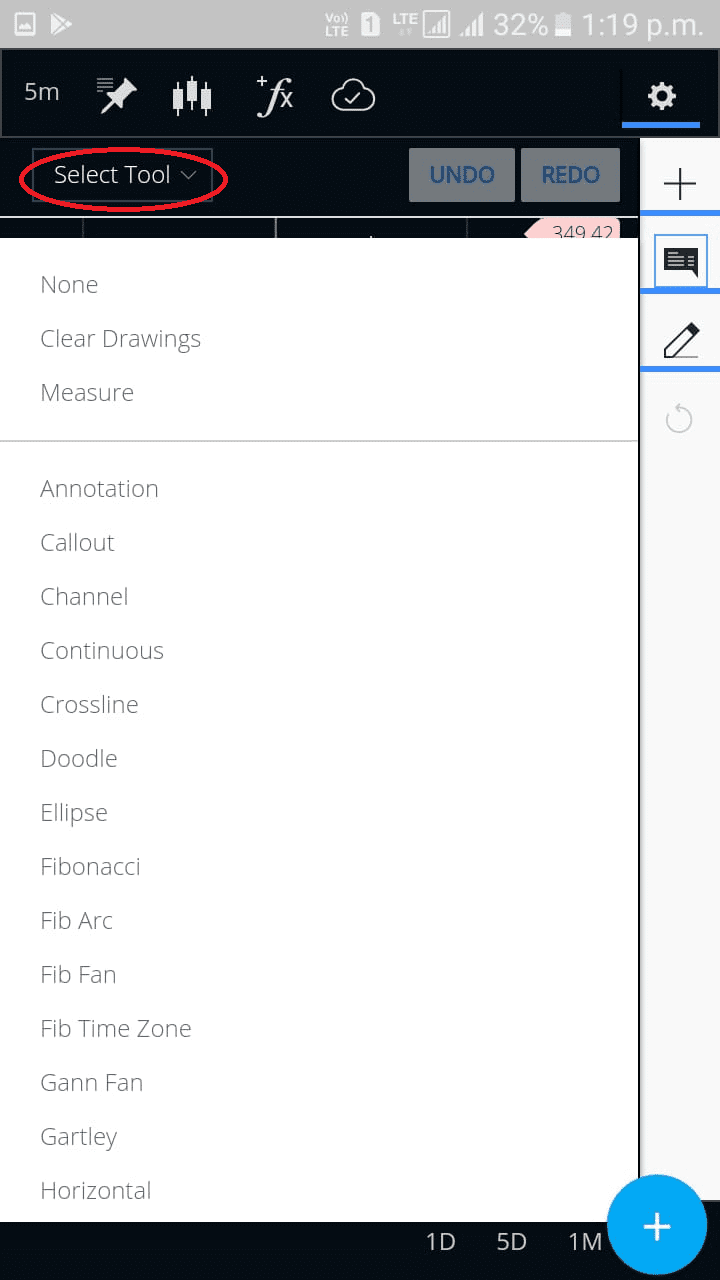
Task: Choose Clear Drawings from the tool menu
Action: 120,338
